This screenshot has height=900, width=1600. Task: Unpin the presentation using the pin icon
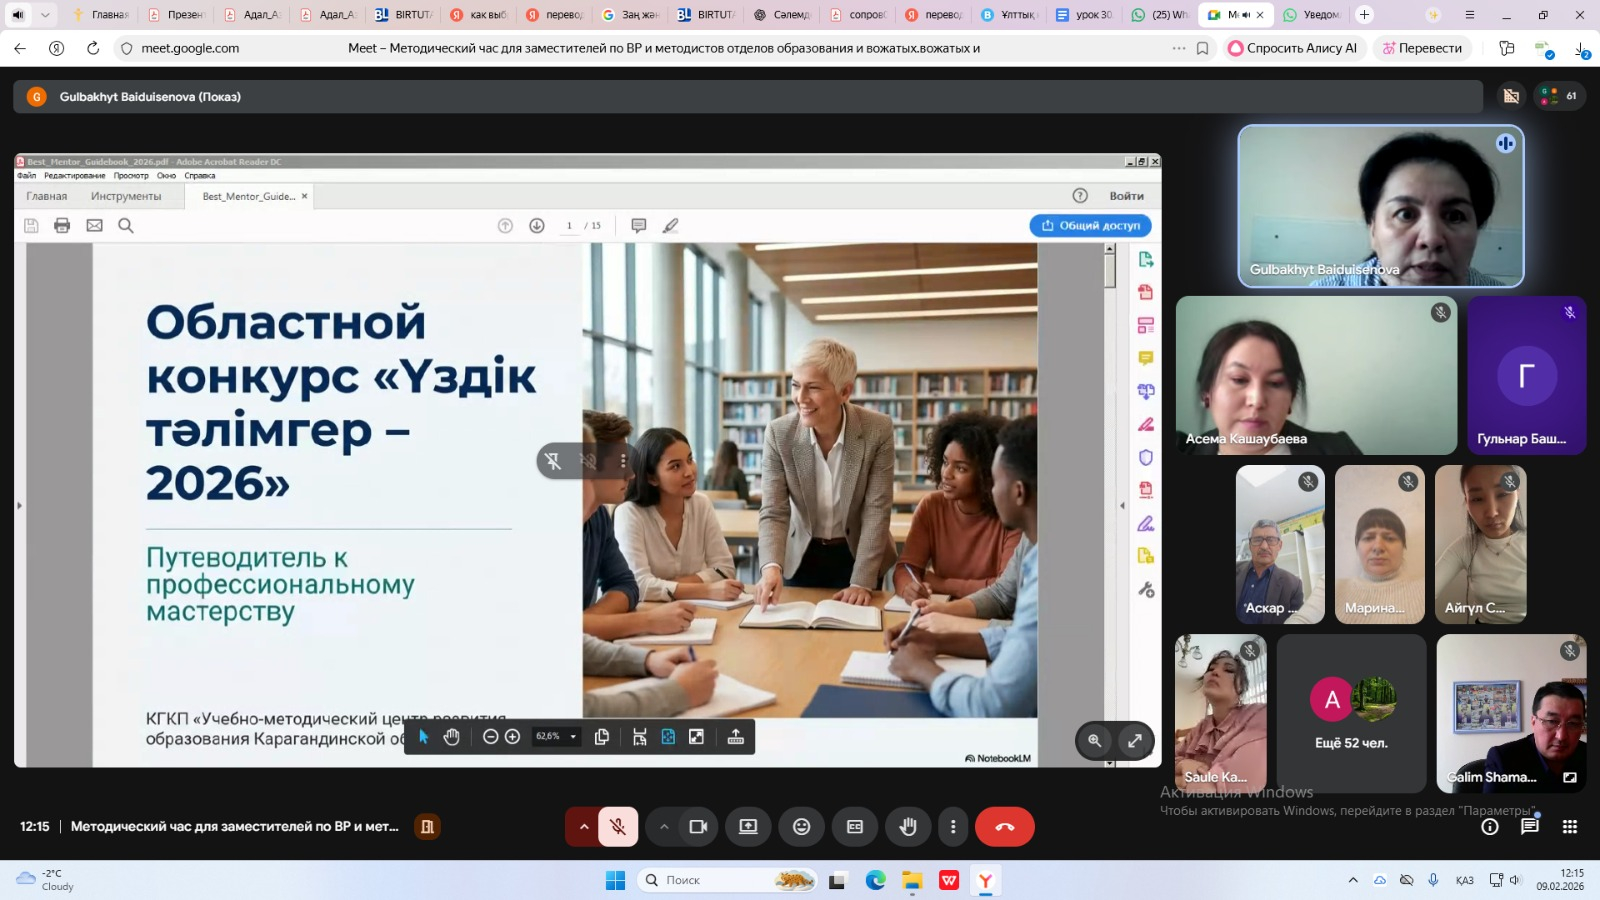point(553,461)
